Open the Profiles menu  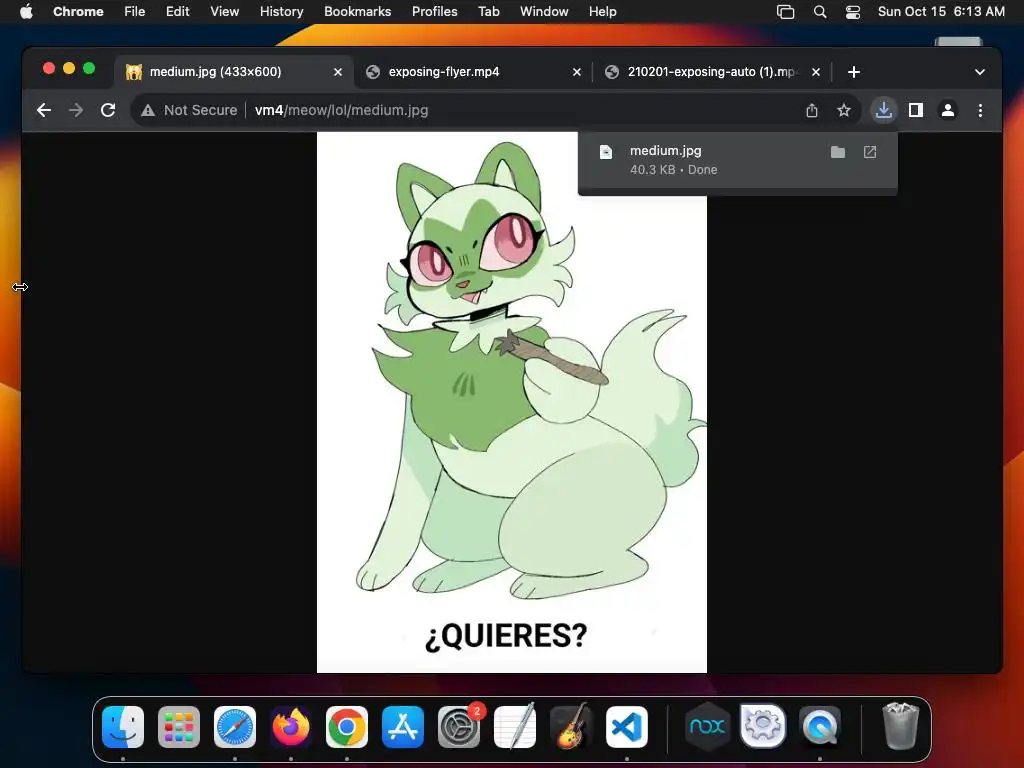(434, 12)
